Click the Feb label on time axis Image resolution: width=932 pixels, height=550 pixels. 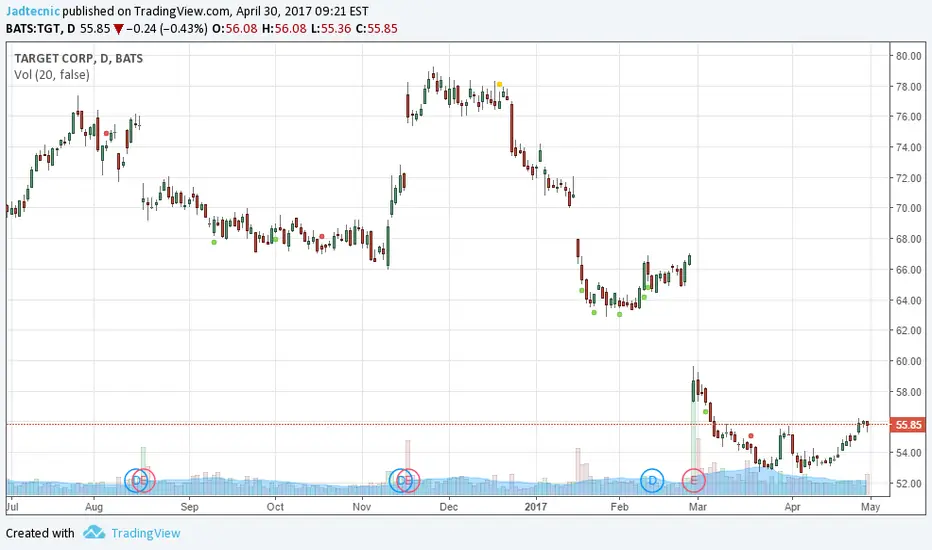(619, 507)
